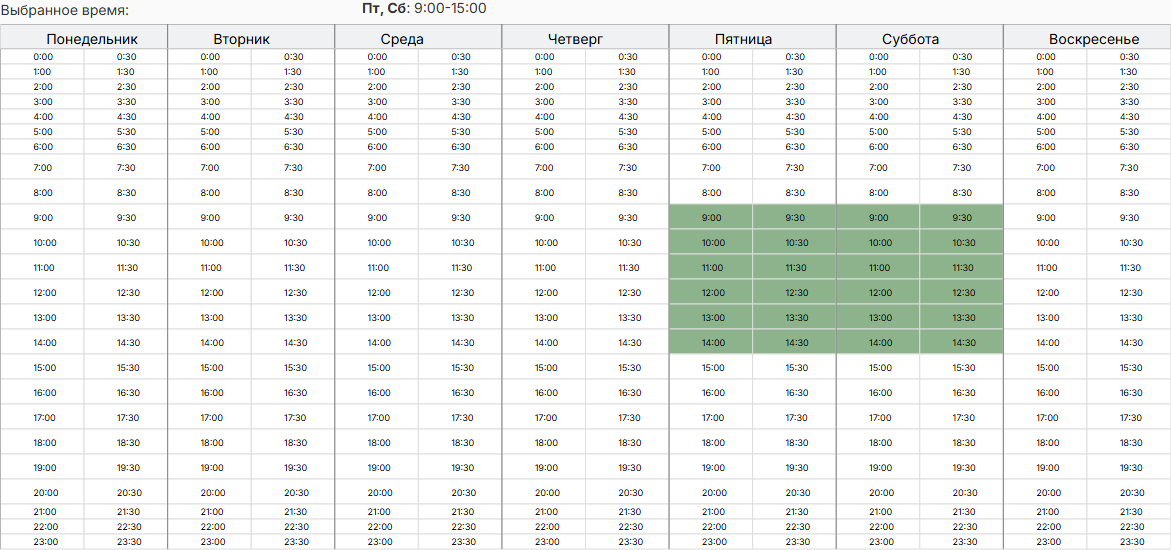The height and width of the screenshot is (550, 1171).
Task: Select Saturday 8:30 unselected time slot
Action: [962, 192]
